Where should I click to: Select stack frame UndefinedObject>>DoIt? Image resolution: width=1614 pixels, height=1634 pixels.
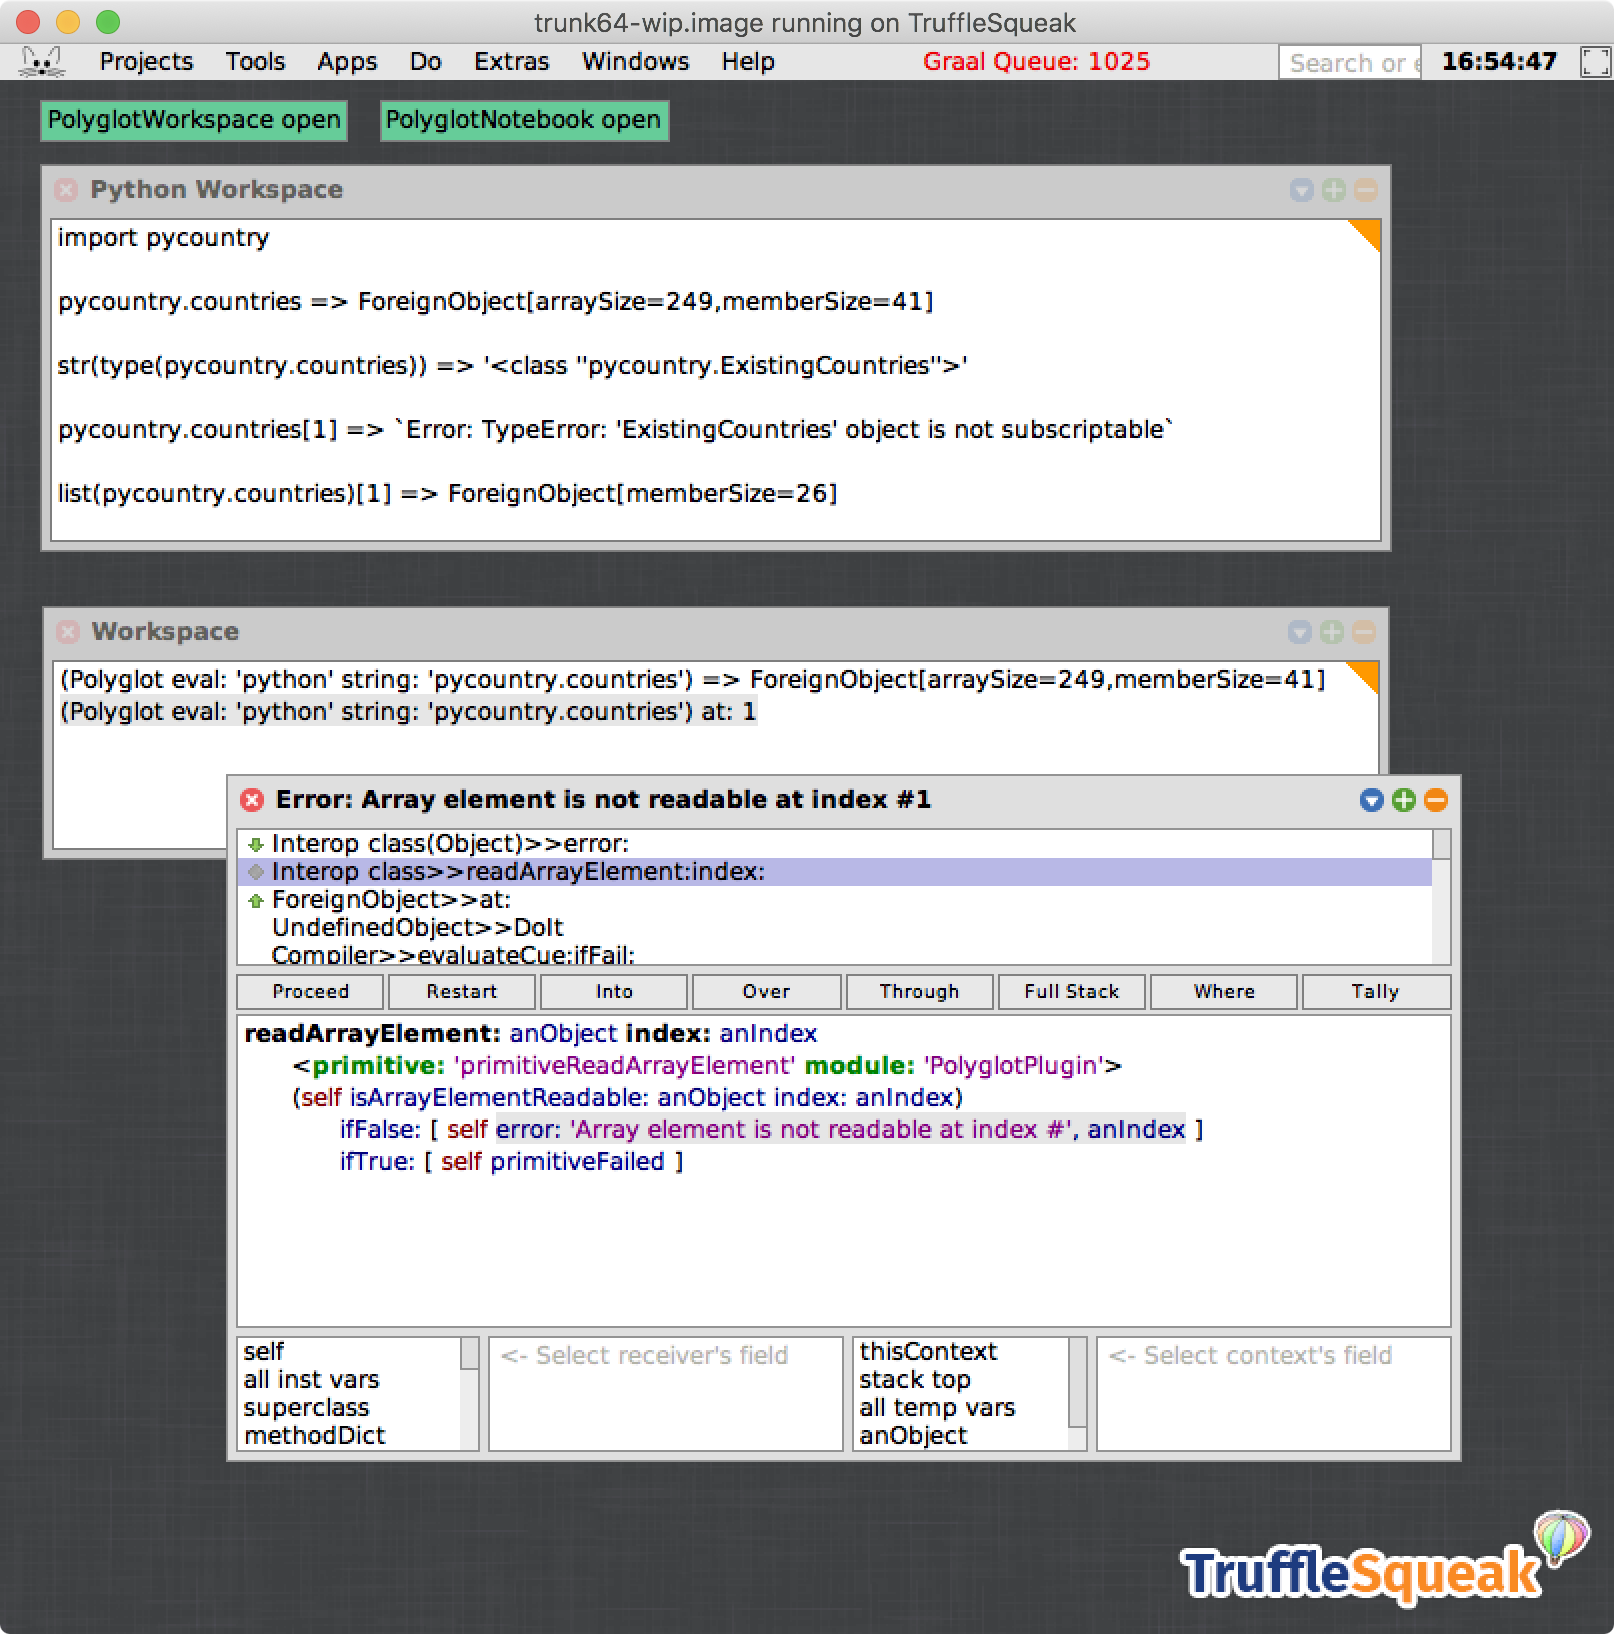pyautogui.click(x=834, y=928)
